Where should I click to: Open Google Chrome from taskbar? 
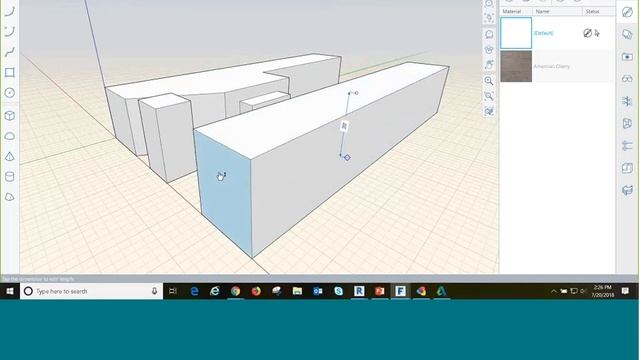pyautogui.click(x=236, y=291)
